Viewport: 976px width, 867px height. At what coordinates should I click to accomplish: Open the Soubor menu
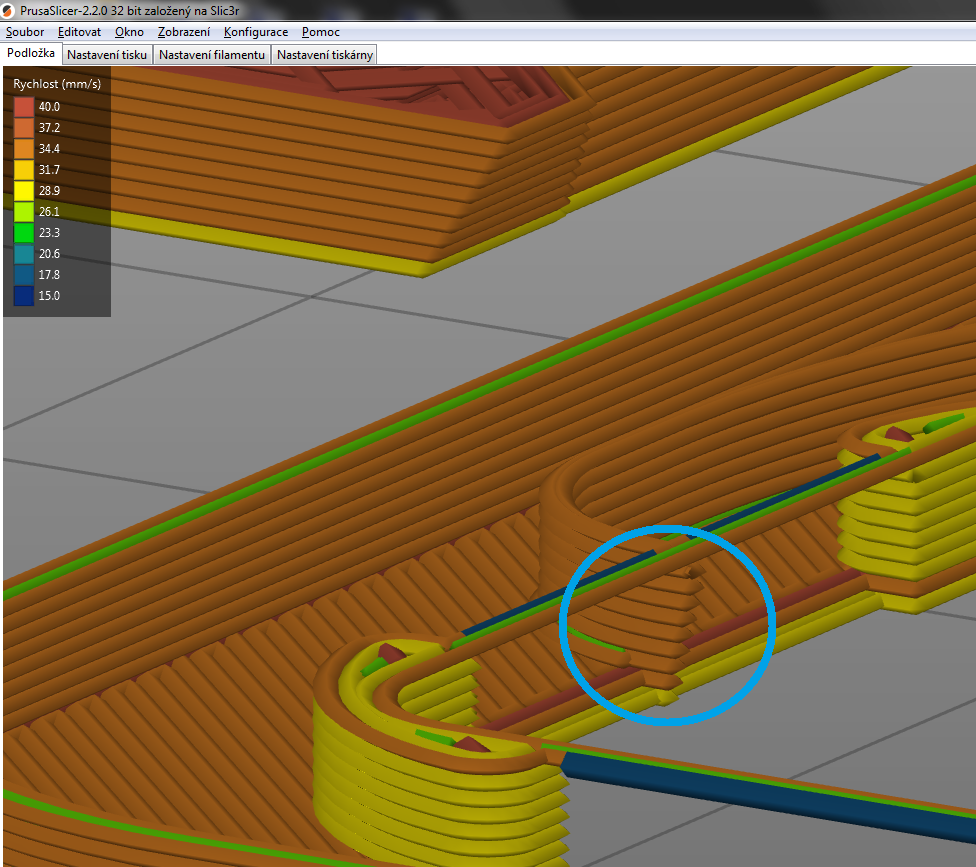pyautogui.click(x=25, y=32)
